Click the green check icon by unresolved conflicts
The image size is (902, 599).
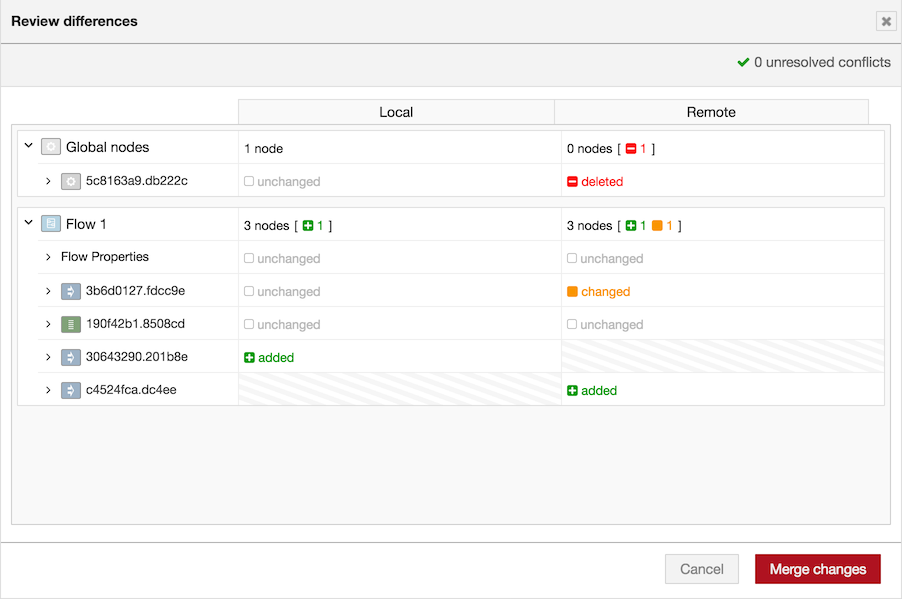(743, 62)
